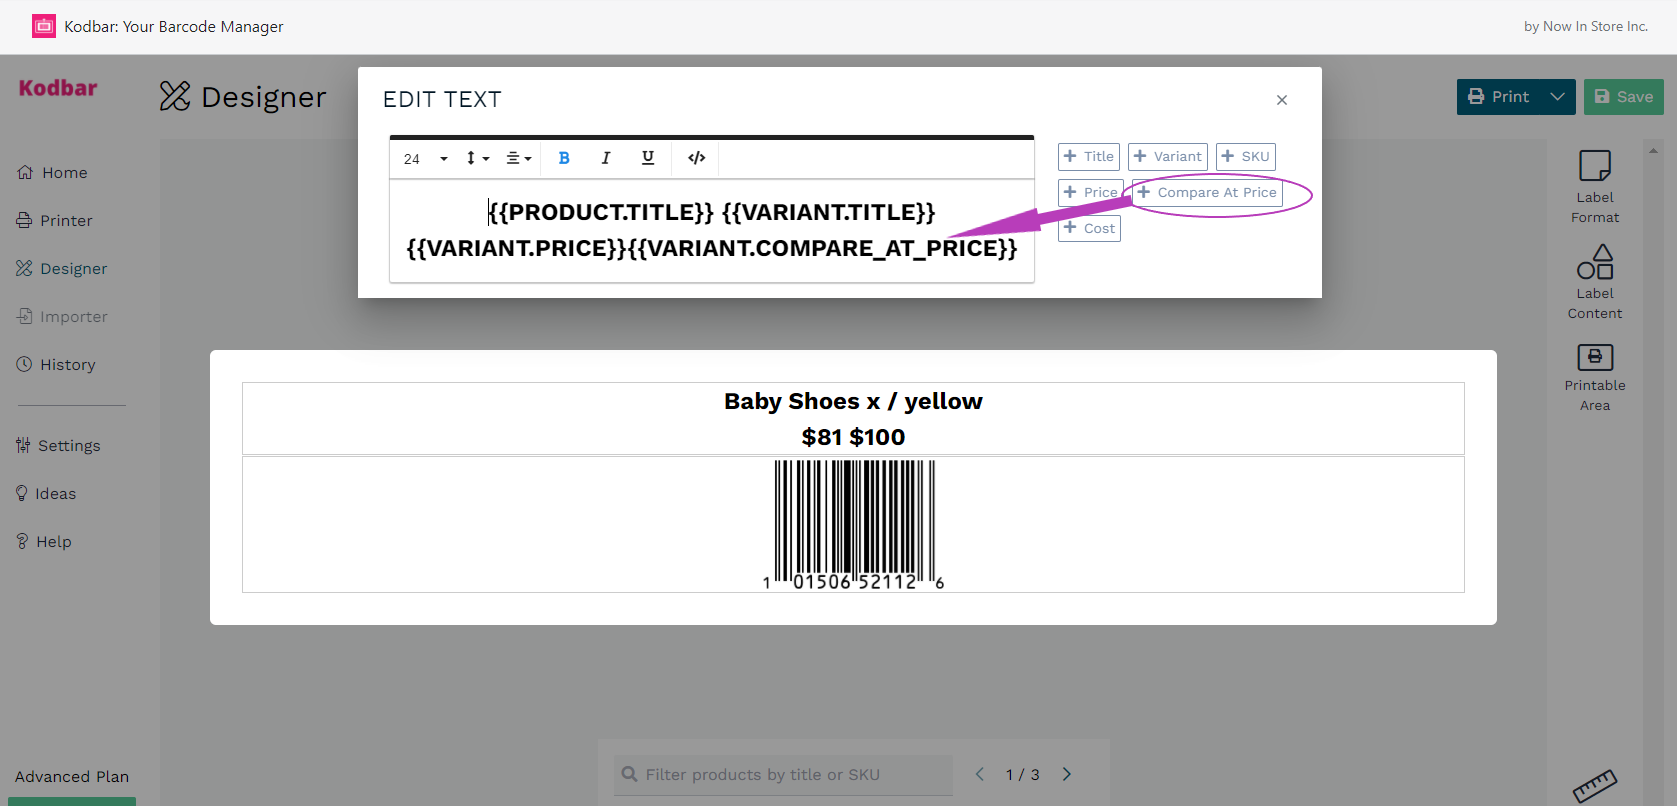Open the Label Content panel
The height and width of the screenshot is (806, 1677).
(x=1595, y=282)
